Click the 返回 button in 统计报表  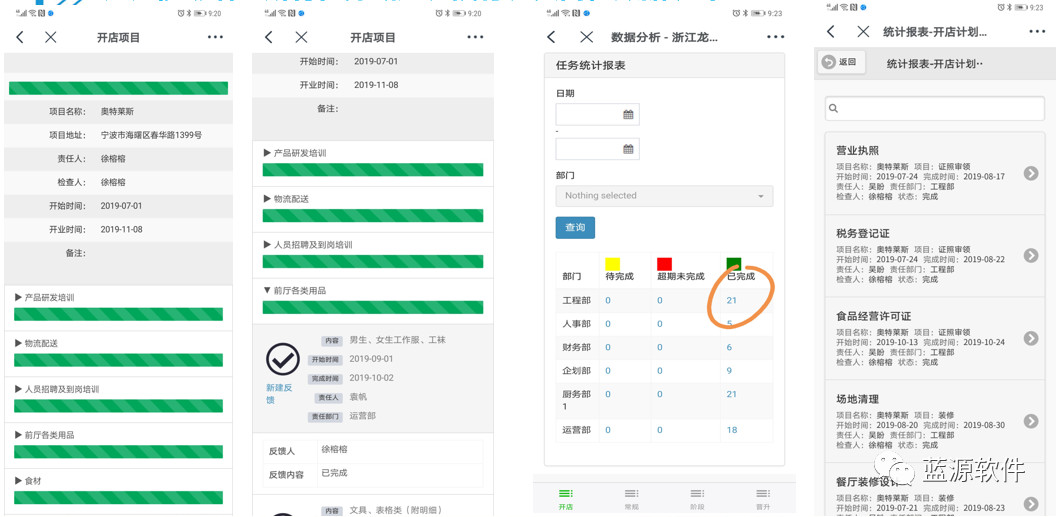840,62
